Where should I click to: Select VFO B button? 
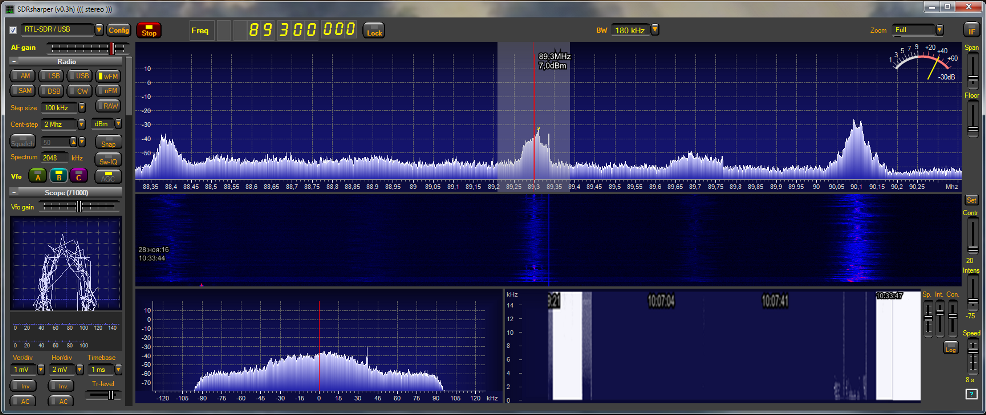[57, 175]
